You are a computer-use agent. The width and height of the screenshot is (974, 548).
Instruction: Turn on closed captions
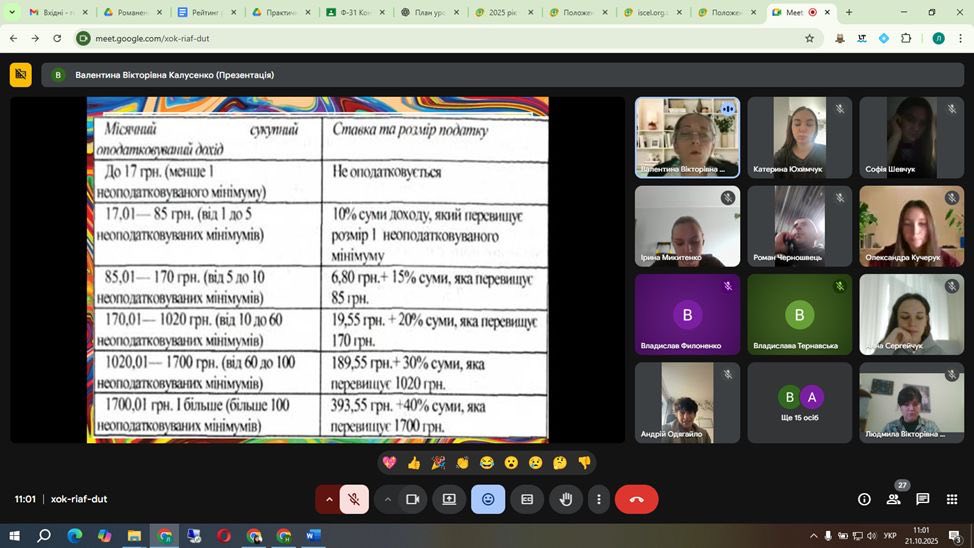(527, 499)
